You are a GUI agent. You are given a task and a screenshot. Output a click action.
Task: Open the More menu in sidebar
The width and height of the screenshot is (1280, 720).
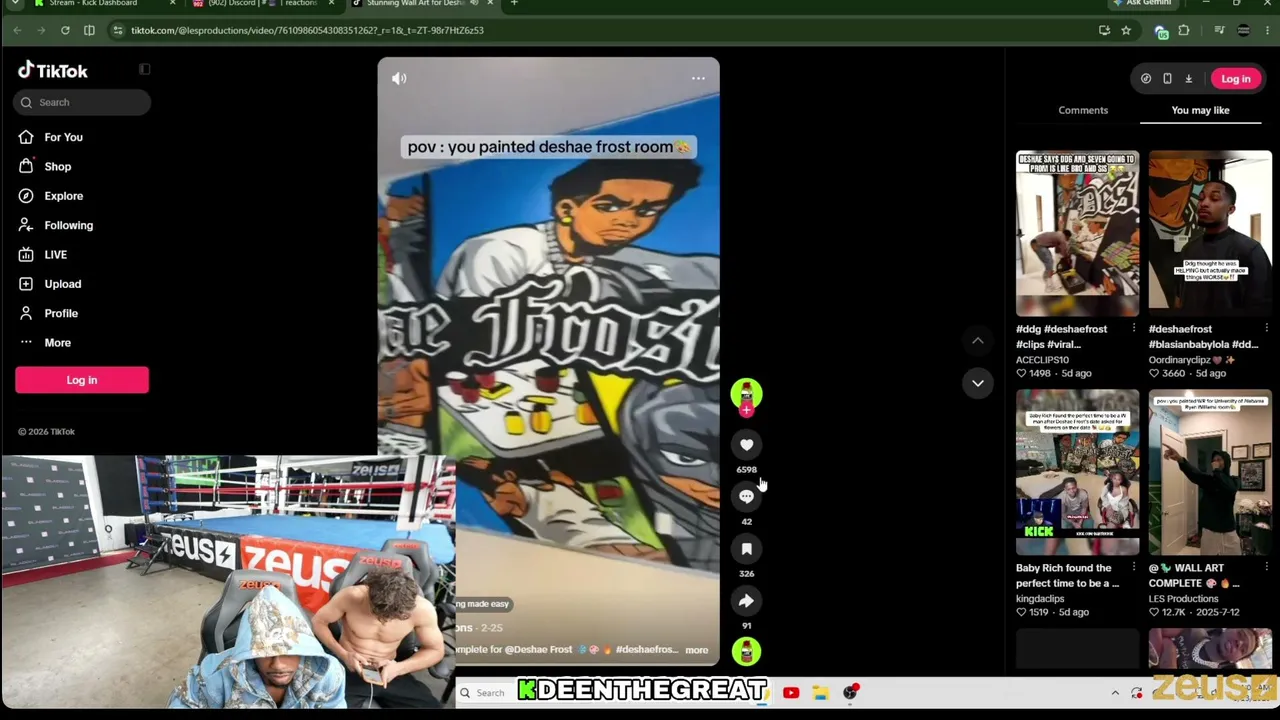57,343
